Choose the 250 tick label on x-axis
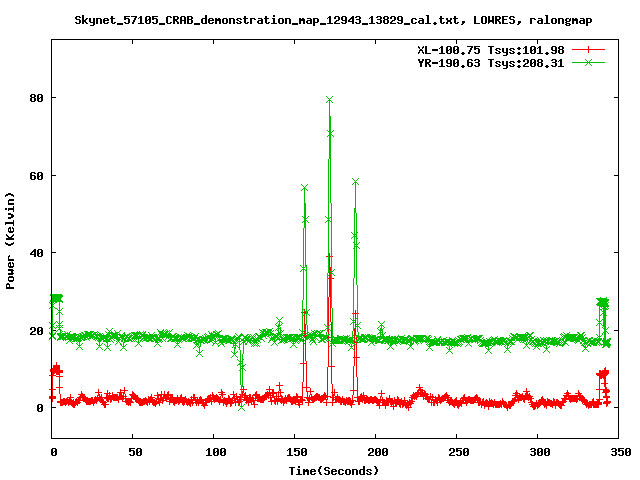The image size is (640, 480). [x=457, y=452]
